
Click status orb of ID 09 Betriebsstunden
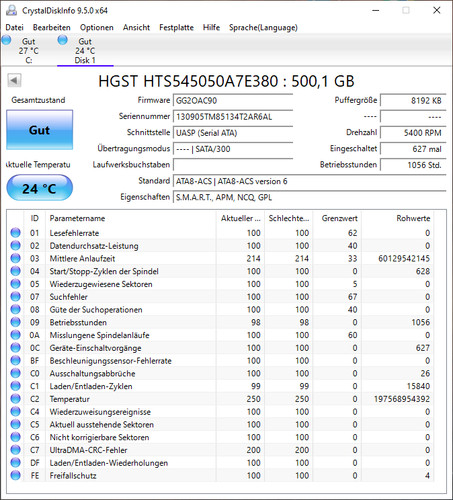point(15,322)
